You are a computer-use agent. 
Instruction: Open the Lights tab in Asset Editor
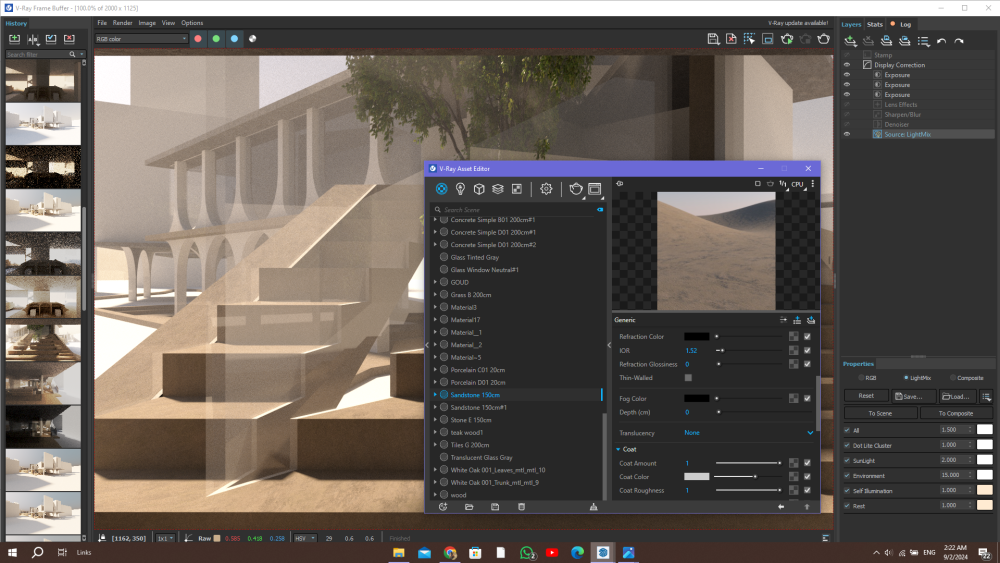point(460,189)
